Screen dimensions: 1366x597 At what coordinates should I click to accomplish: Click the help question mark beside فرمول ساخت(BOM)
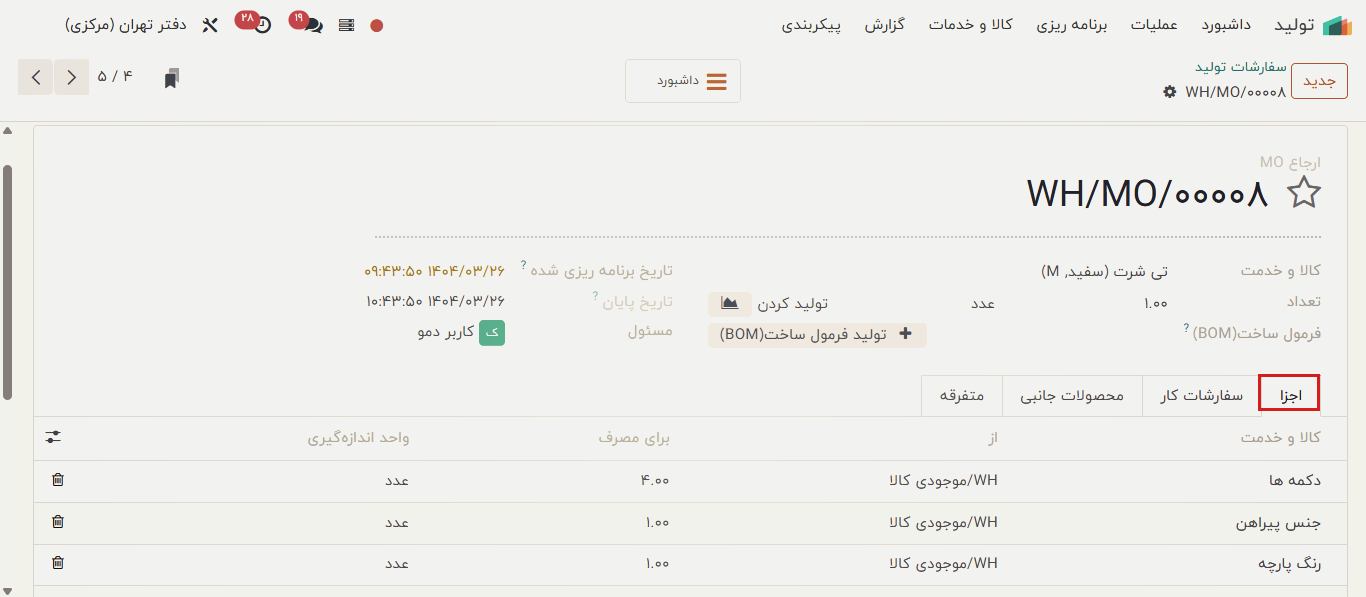[x=1187, y=328]
